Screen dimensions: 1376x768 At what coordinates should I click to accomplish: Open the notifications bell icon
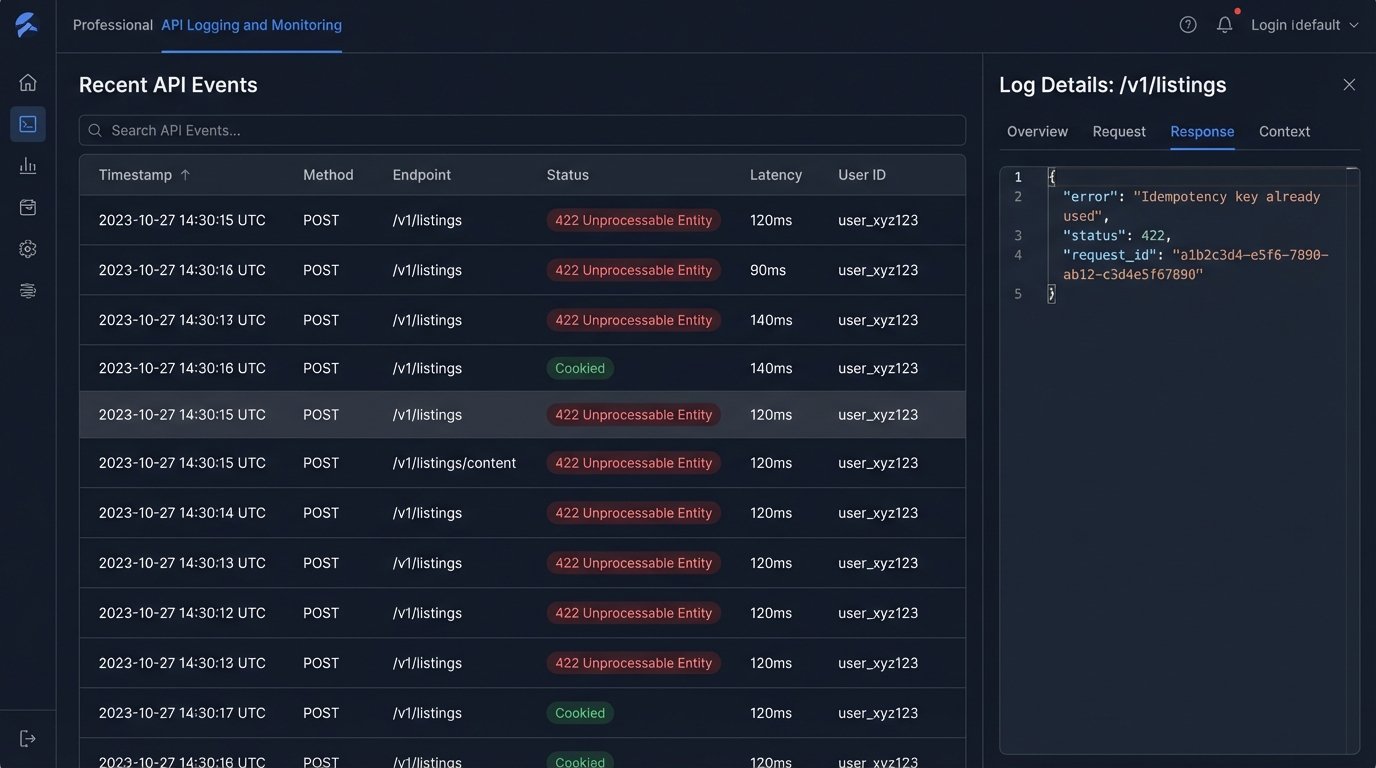point(1224,25)
